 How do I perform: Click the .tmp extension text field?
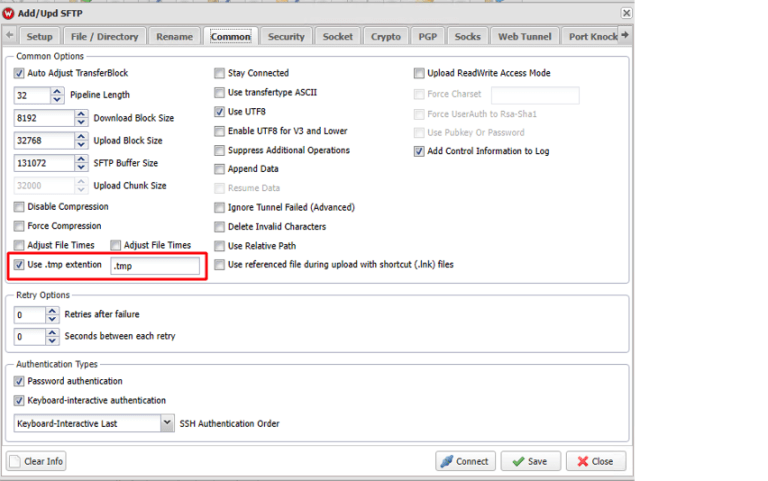[x=155, y=266]
